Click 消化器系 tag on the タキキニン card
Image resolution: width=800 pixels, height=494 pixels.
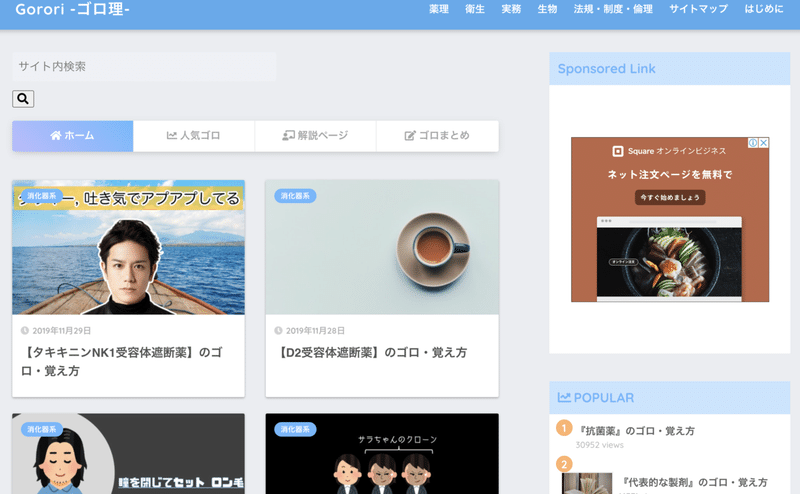[42, 196]
